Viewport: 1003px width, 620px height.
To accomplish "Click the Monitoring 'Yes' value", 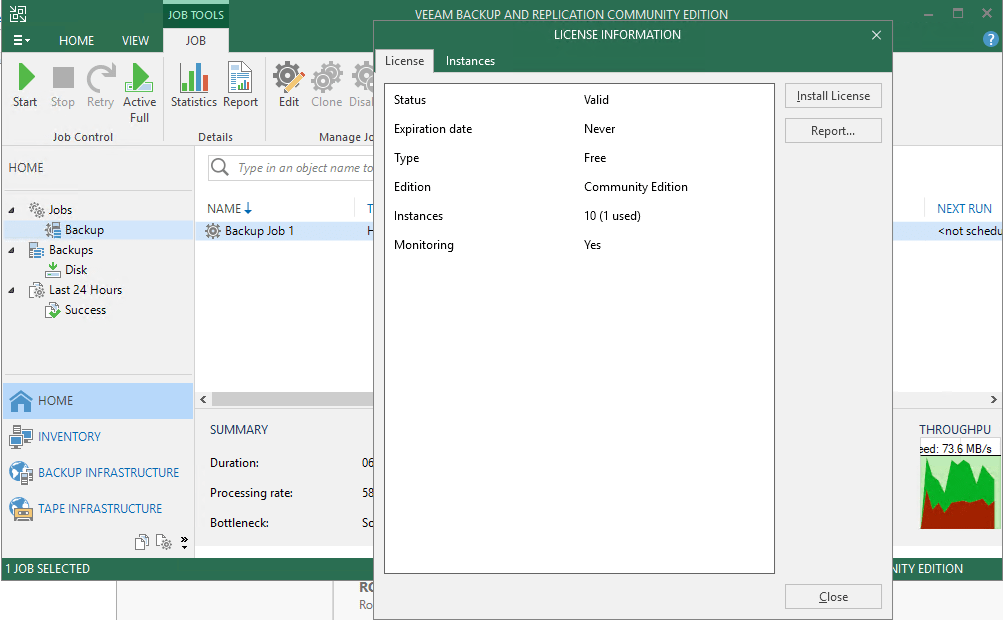I will 592,244.
